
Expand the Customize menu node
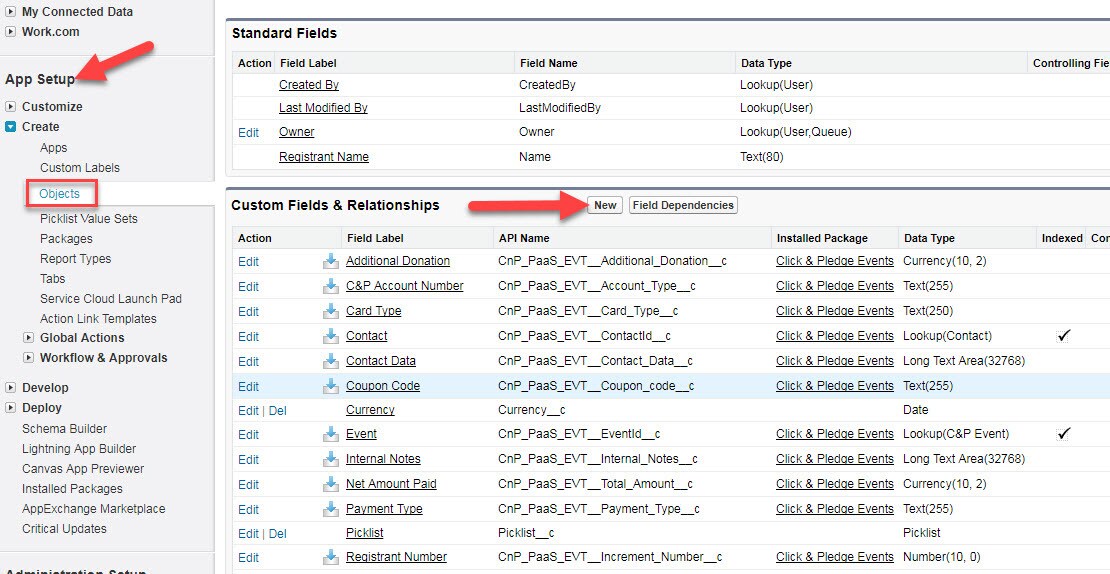point(11,107)
